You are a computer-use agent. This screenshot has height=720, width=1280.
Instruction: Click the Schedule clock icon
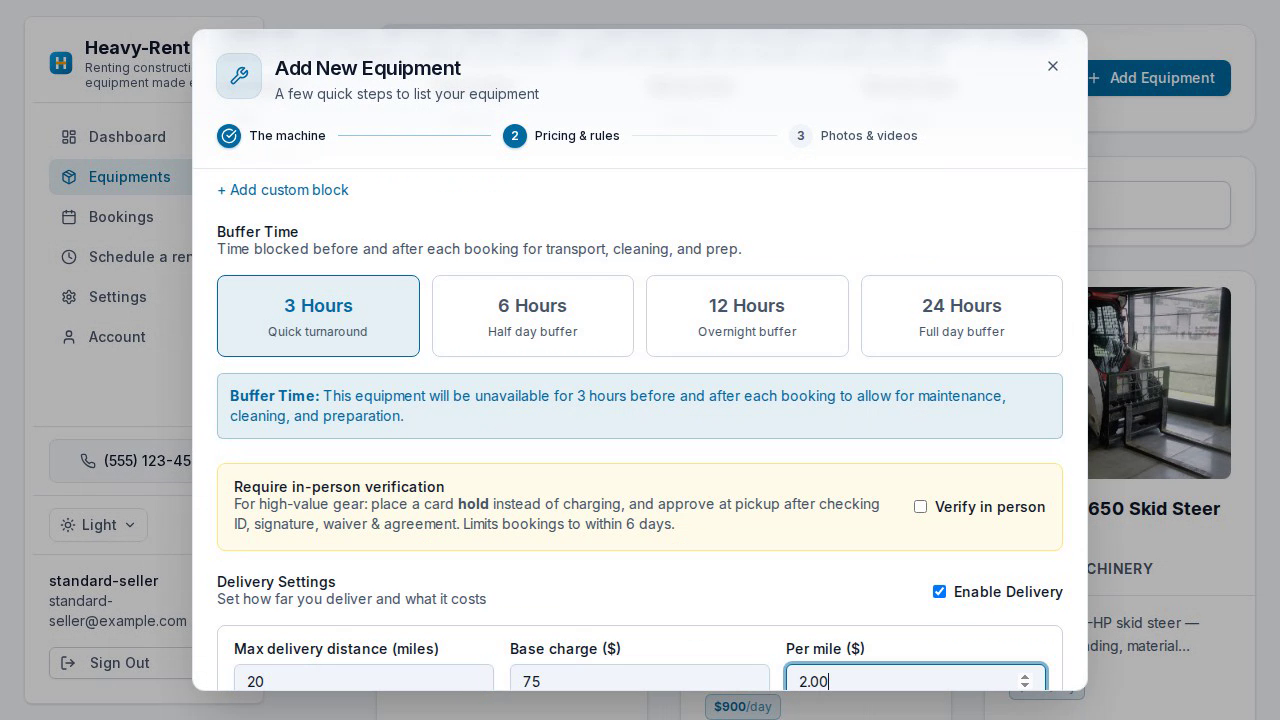pyautogui.click(x=69, y=257)
